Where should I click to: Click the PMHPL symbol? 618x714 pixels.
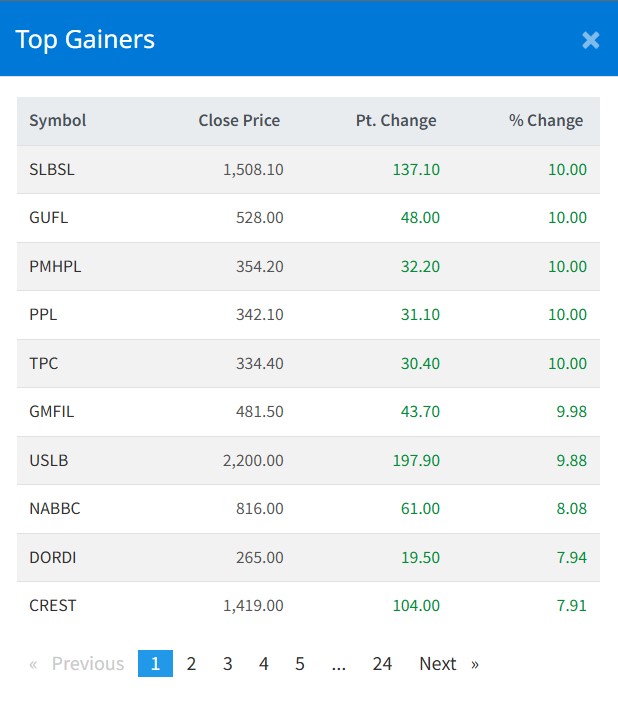pyautogui.click(x=54, y=266)
